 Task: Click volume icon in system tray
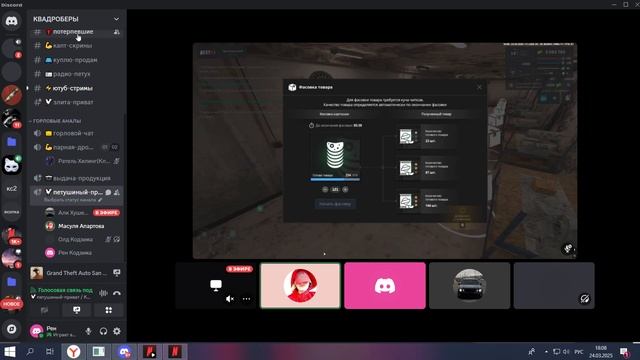566,351
